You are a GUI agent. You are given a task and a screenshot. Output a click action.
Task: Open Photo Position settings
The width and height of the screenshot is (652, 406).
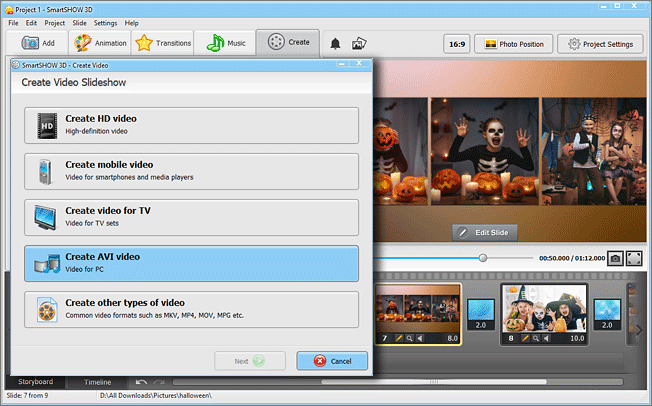click(x=514, y=44)
